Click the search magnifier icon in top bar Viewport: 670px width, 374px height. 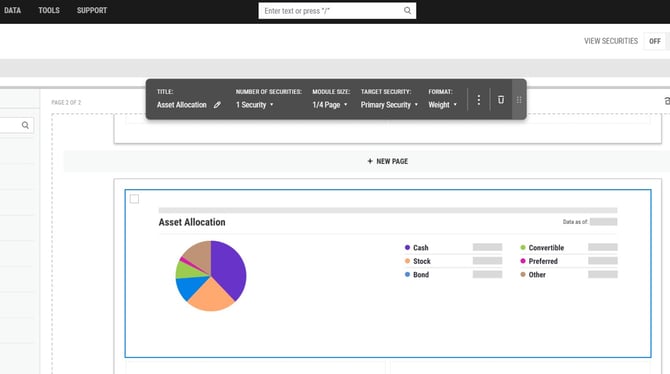(407, 11)
